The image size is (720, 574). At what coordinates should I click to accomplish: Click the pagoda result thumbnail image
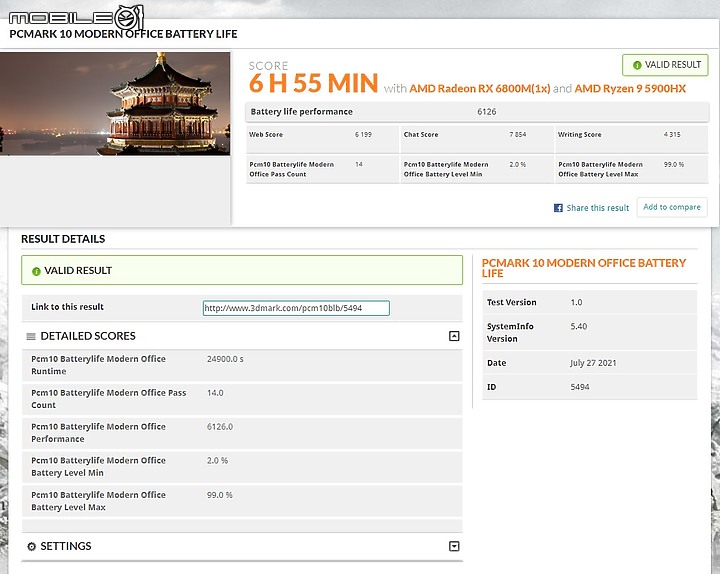point(115,104)
